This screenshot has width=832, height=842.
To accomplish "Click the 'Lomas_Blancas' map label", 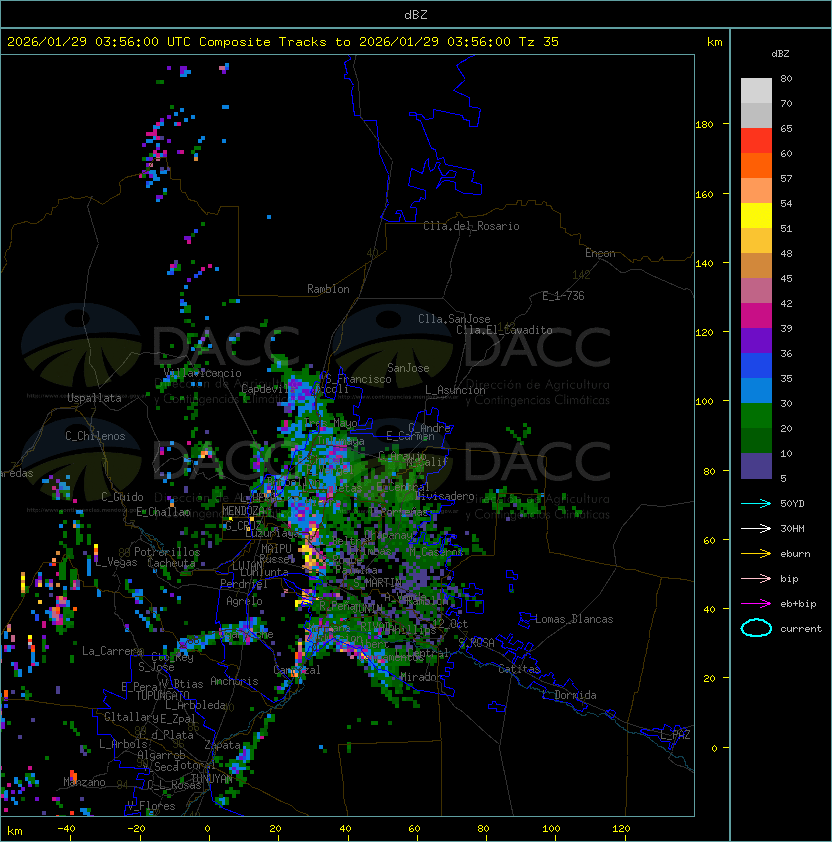I will [x=574, y=619].
